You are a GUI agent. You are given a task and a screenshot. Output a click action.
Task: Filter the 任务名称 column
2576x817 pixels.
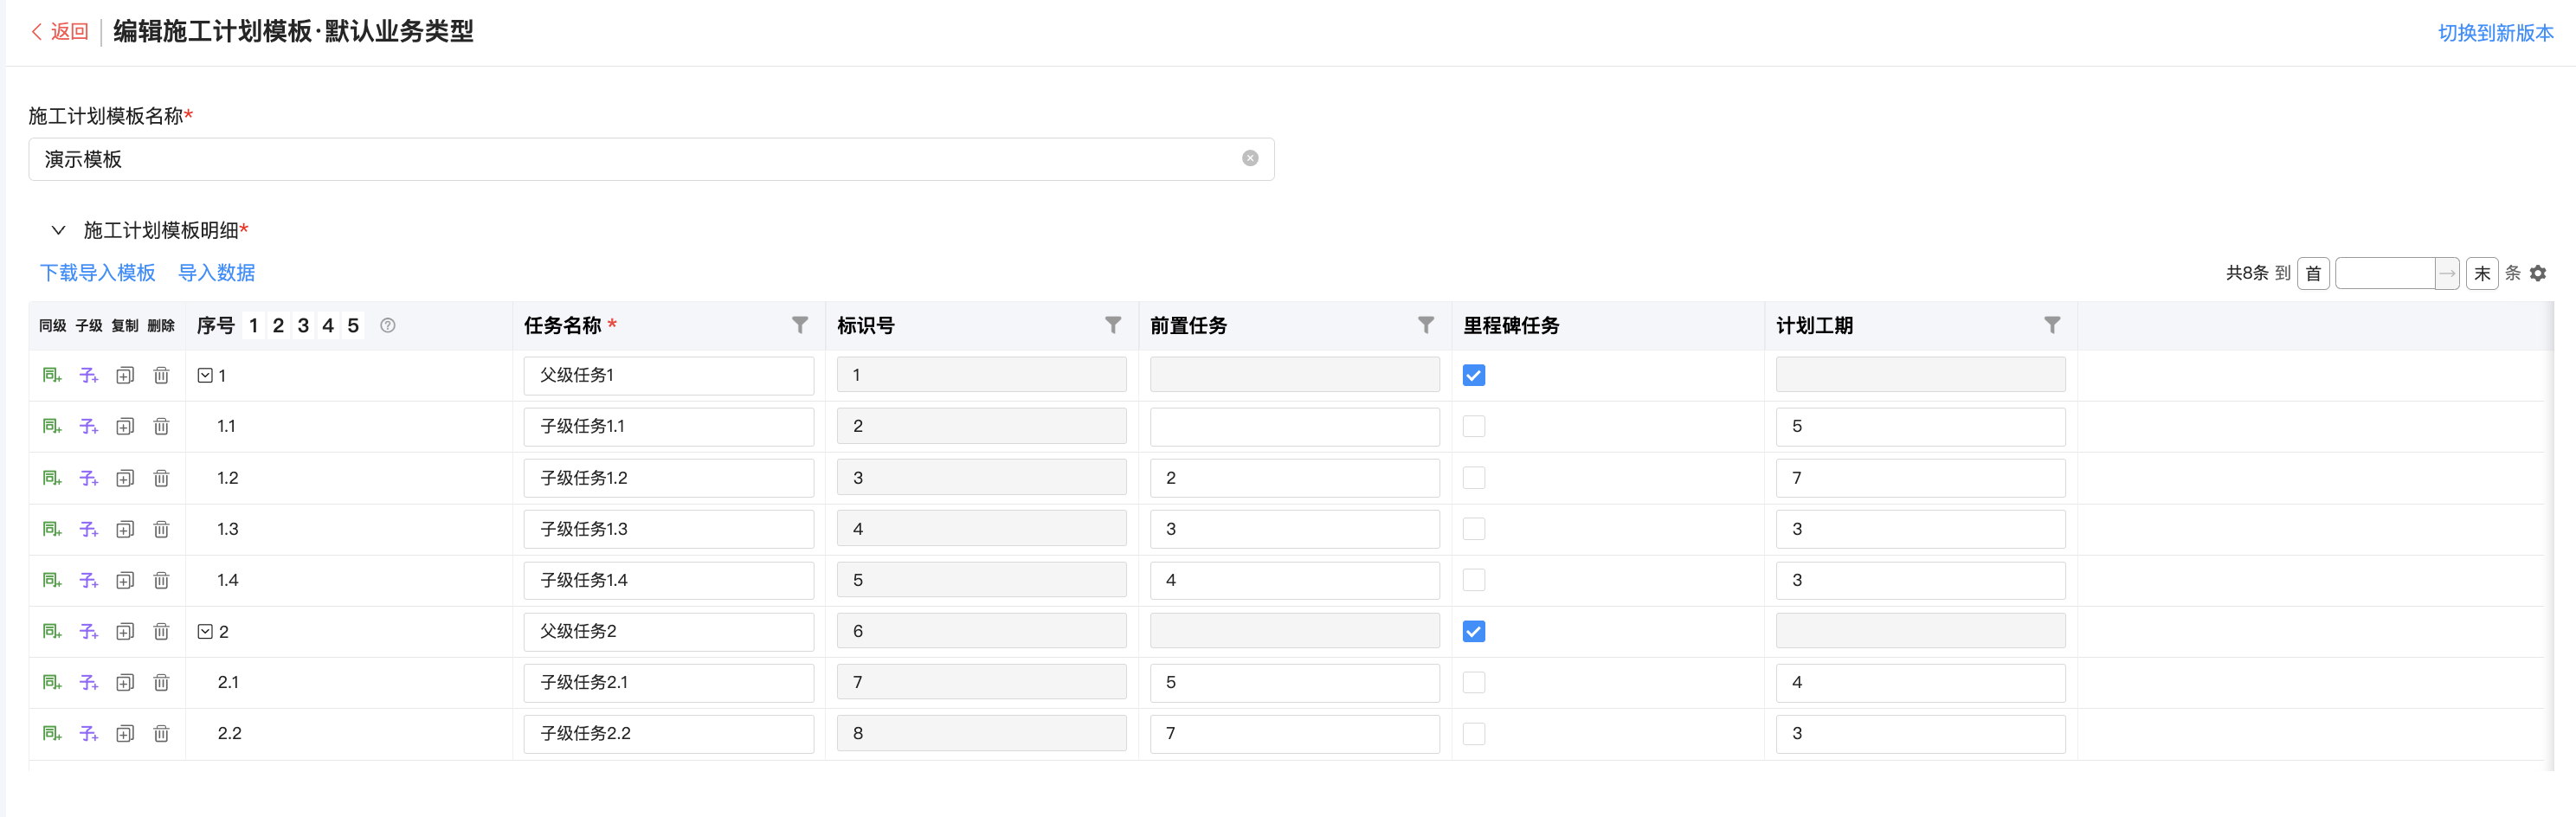(799, 325)
